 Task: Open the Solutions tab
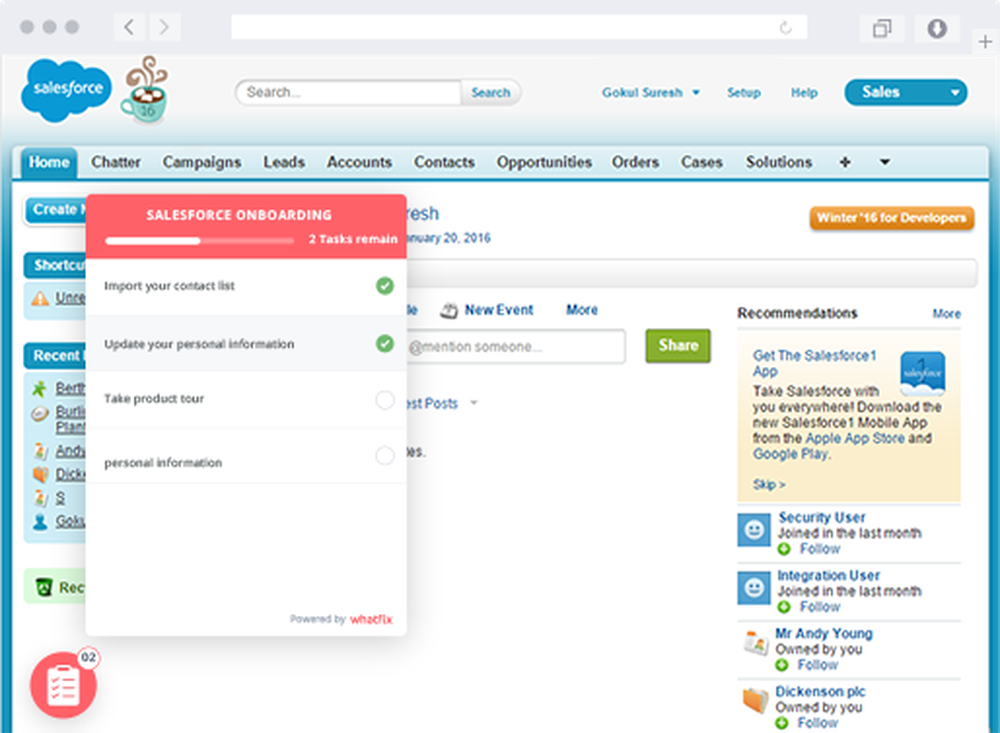coord(779,162)
